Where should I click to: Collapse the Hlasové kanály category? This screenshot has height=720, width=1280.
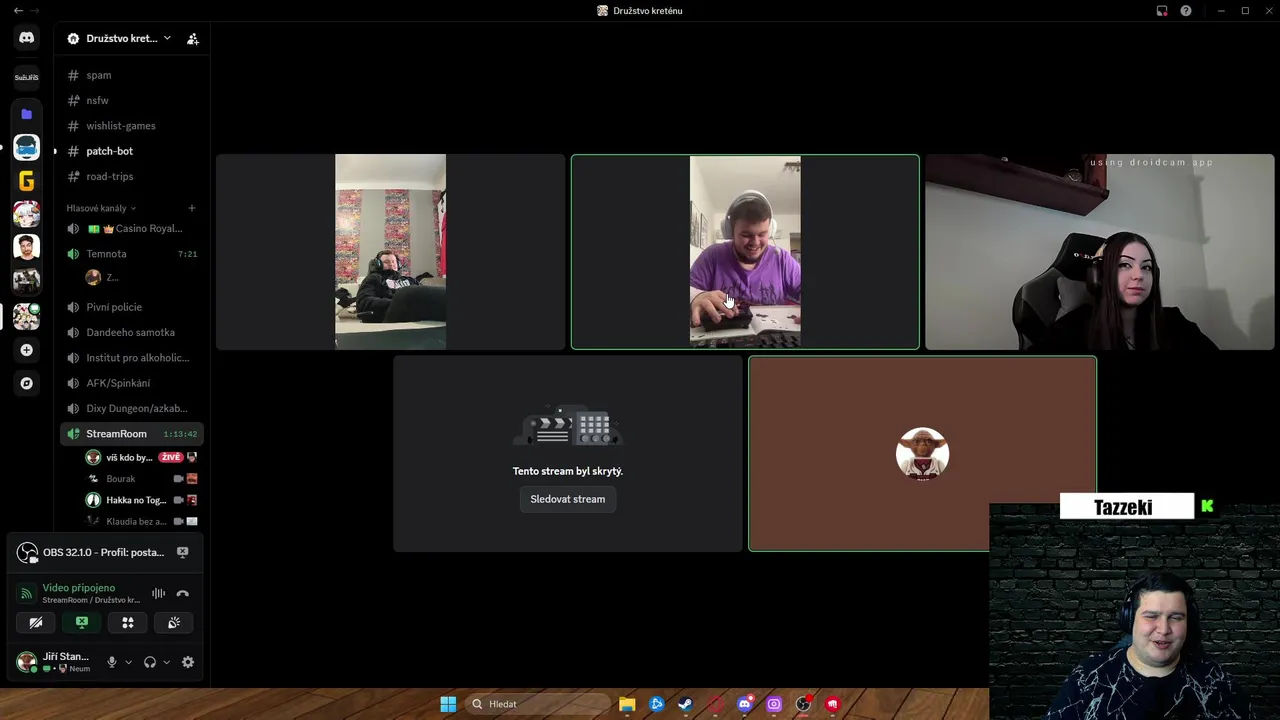point(101,208)
